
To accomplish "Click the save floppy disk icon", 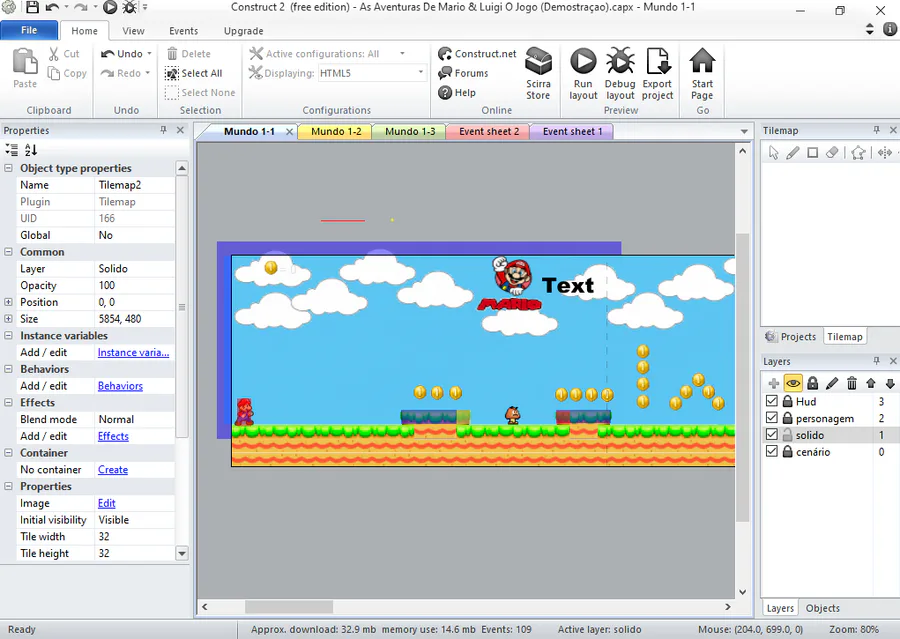I will coord(32,7).
